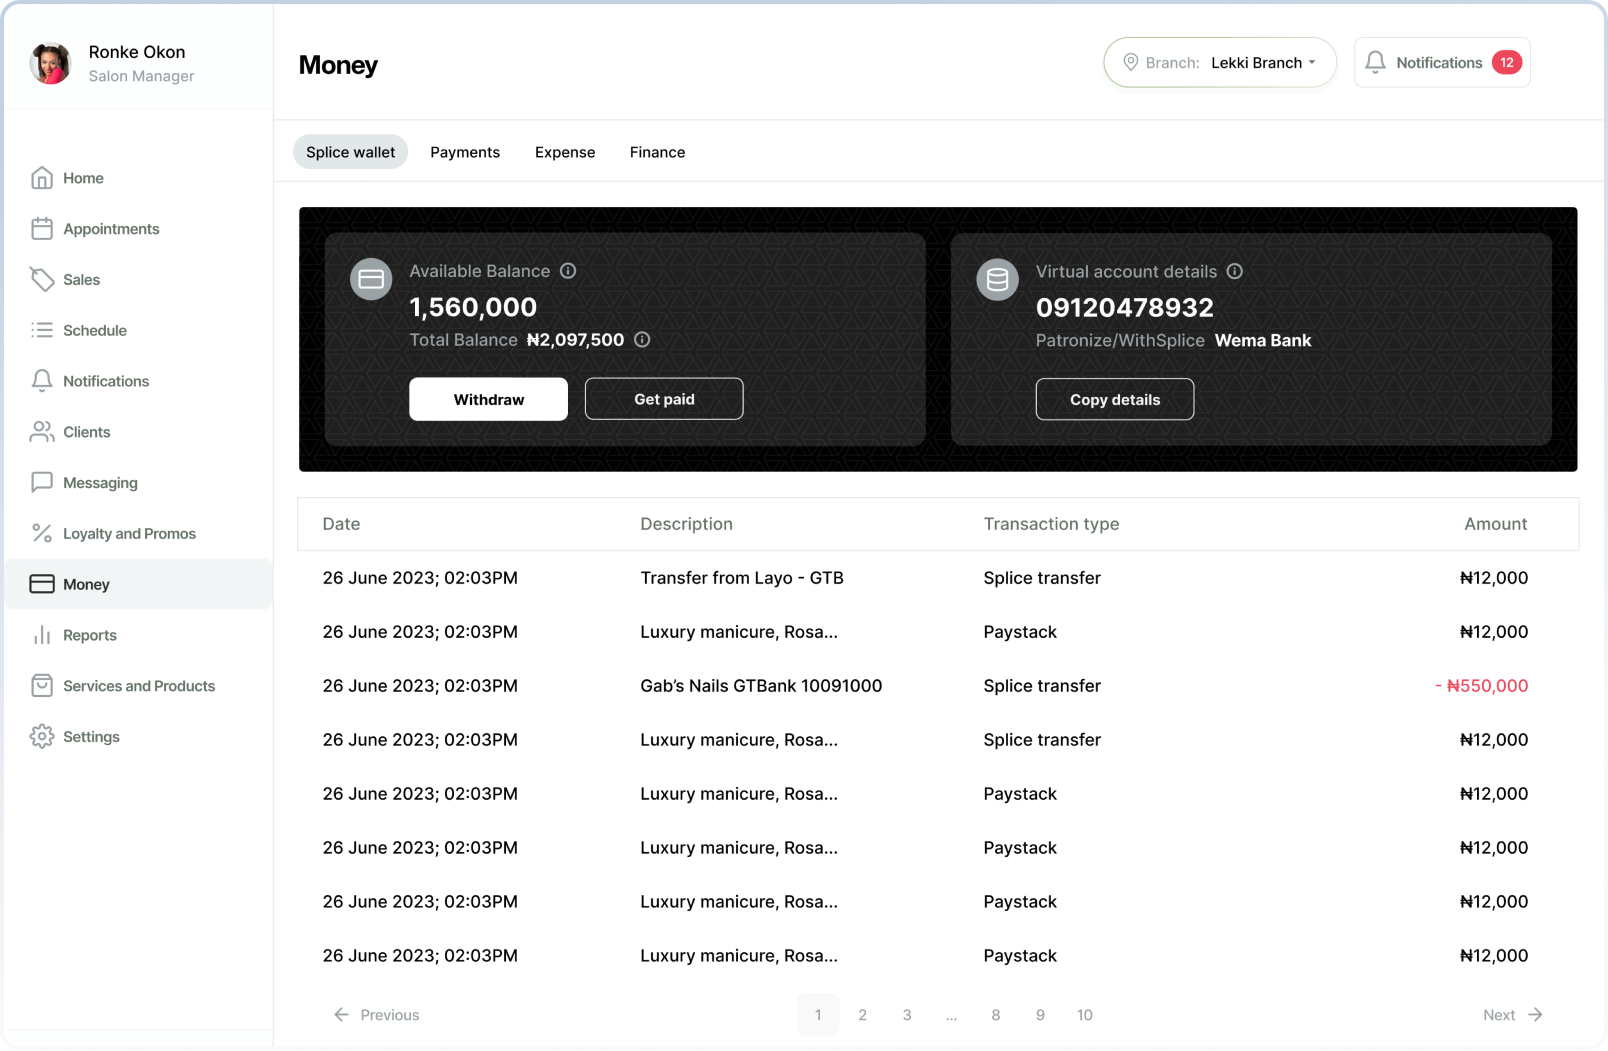Click the Sales tag icon

42,279
